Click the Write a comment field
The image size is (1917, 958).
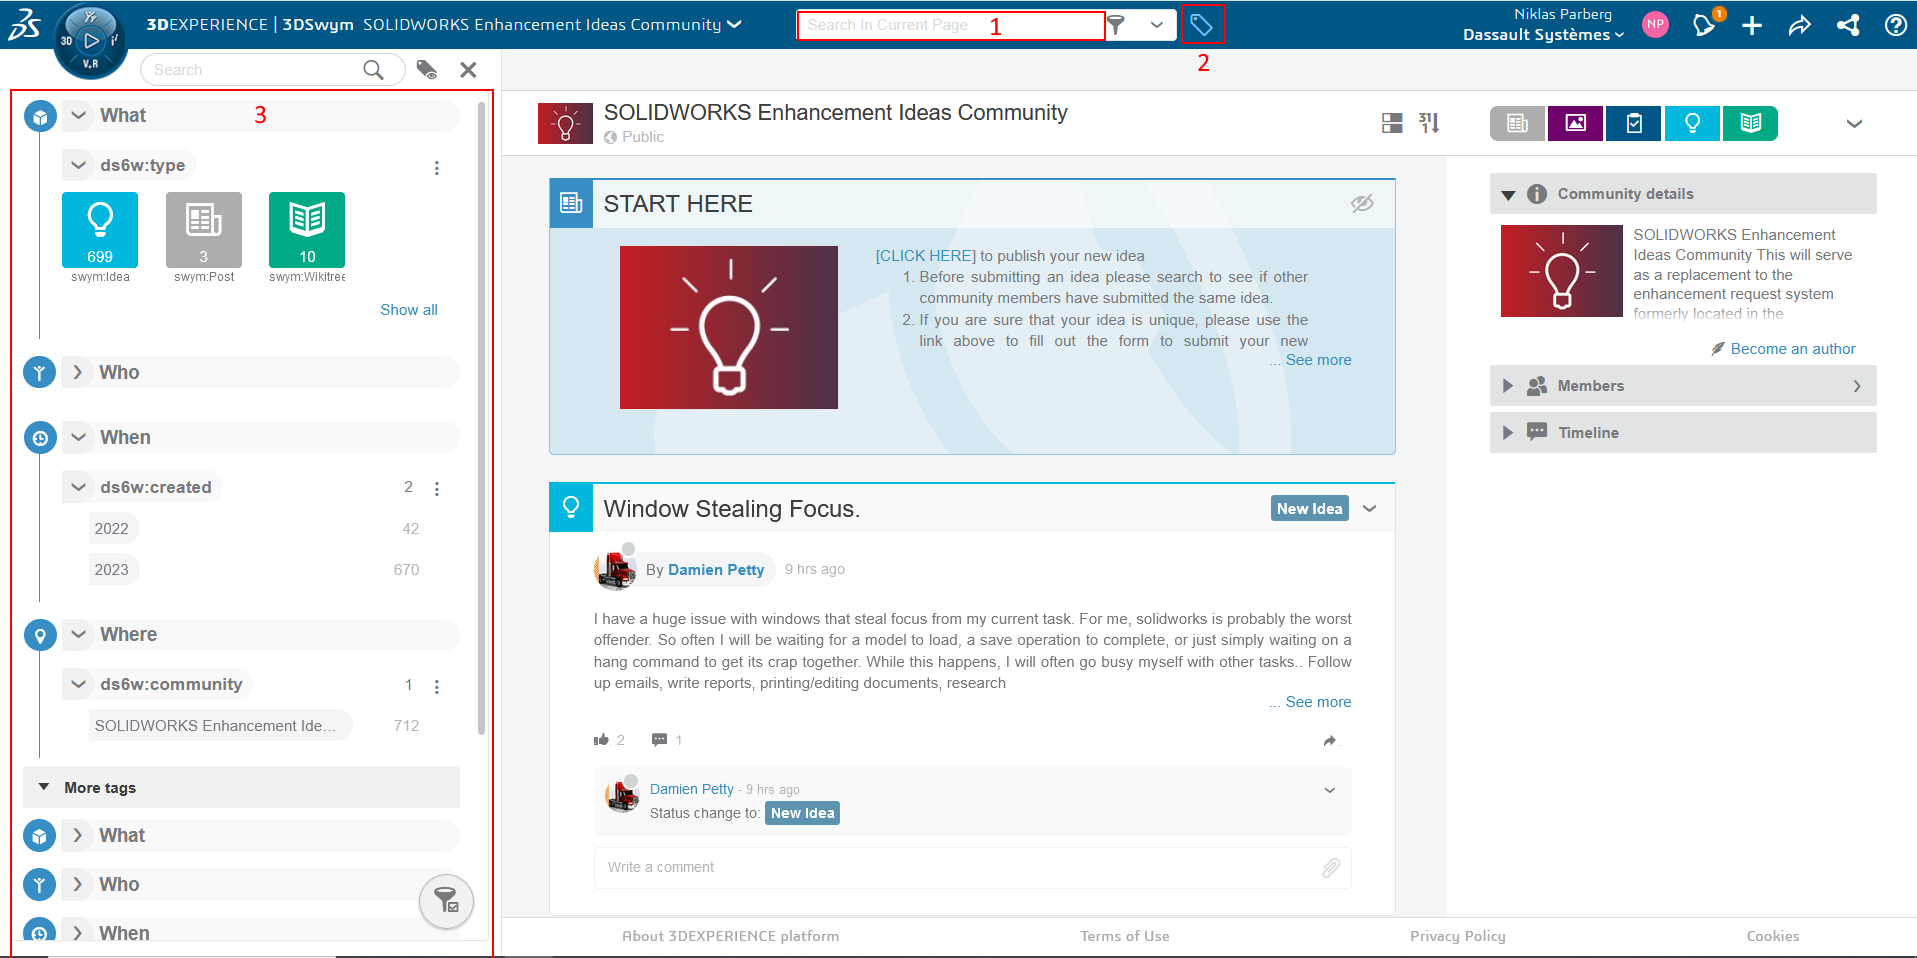pyautogui.click(x=950, y=868)
